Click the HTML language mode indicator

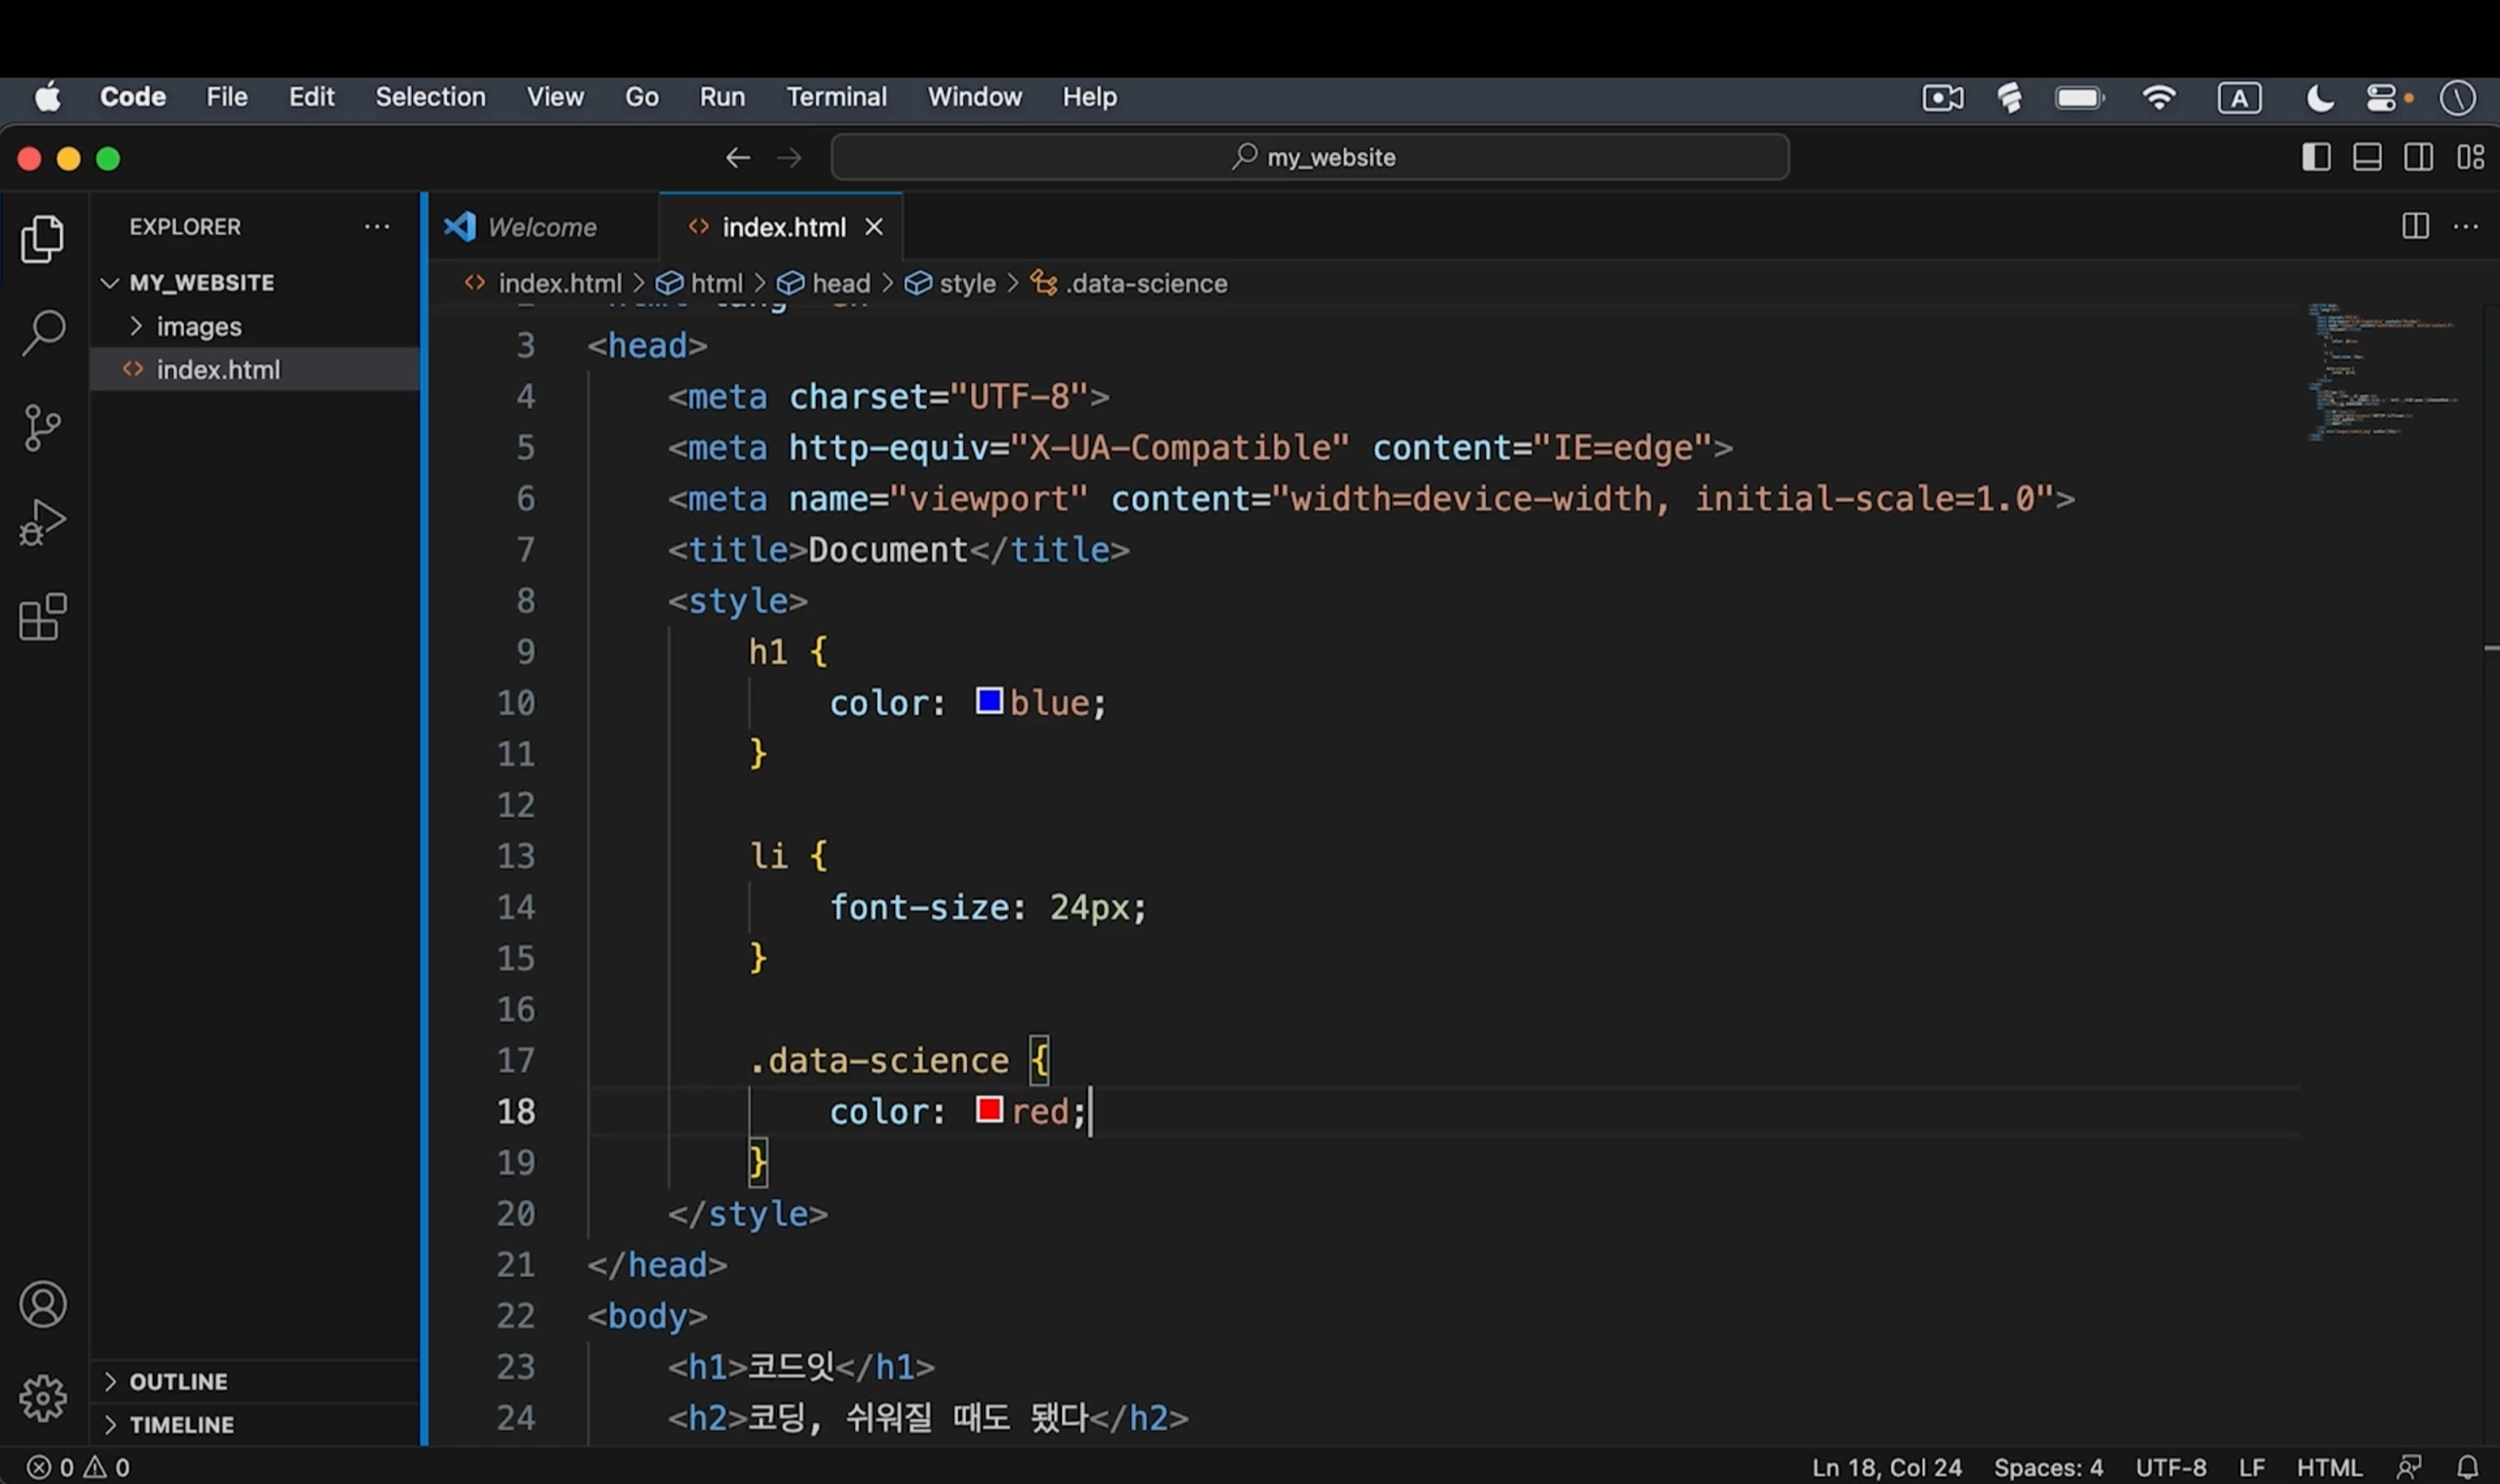tap(2329, 1467)
